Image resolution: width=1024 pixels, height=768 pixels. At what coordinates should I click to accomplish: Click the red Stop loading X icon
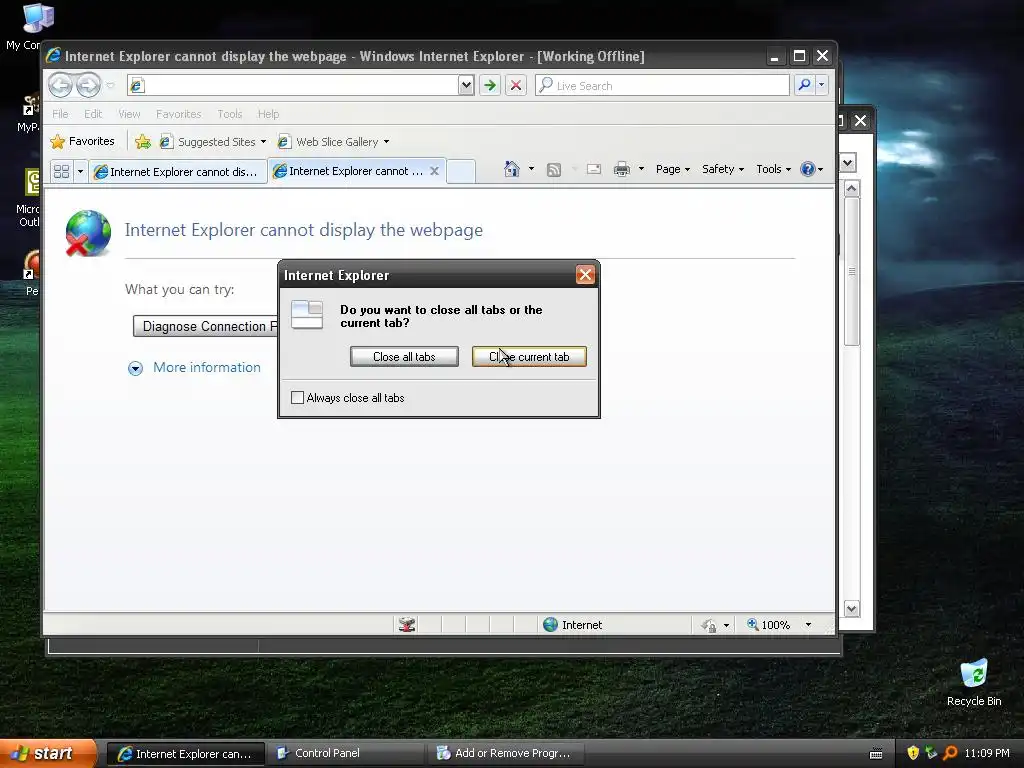click(516, 85)
